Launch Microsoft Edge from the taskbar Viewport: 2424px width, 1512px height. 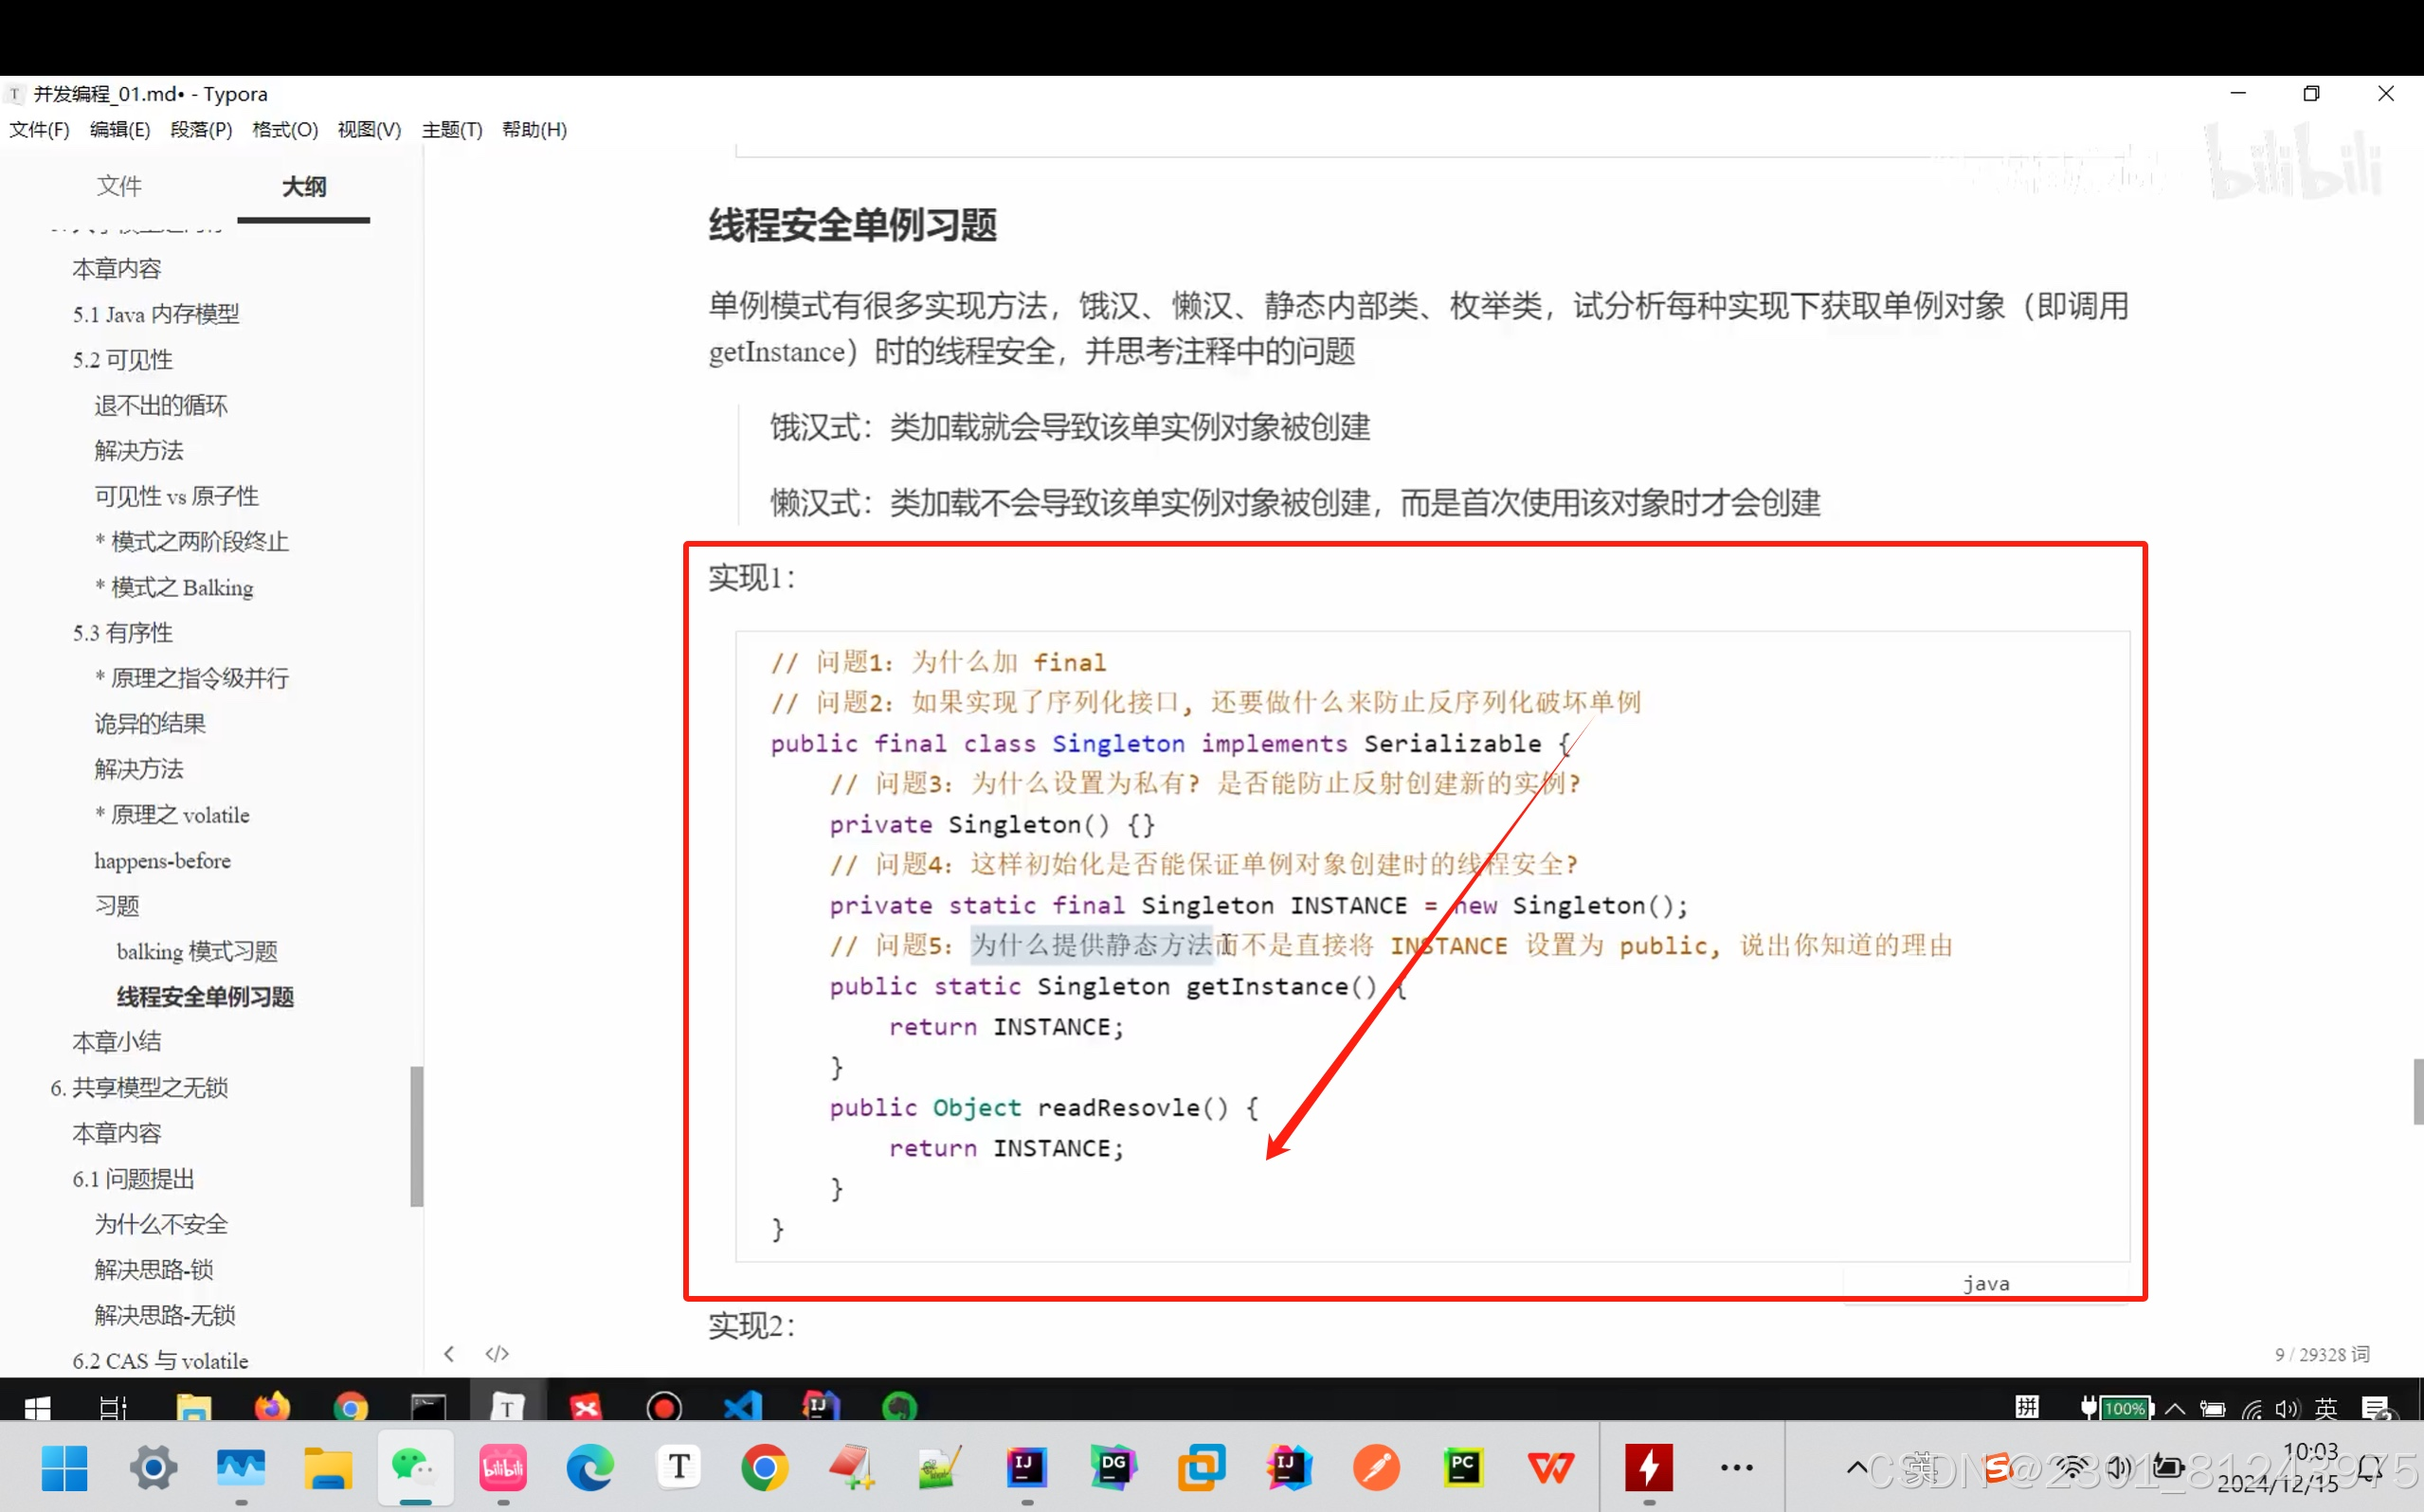[x=590, y=1468]
